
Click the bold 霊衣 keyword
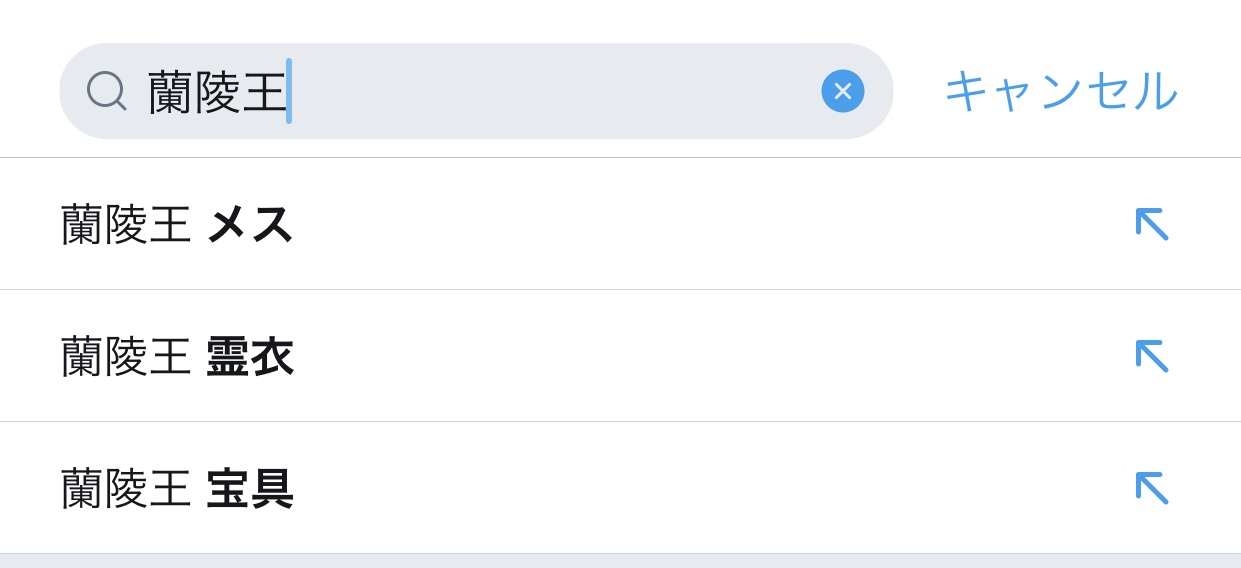click(x=250, y=357)
